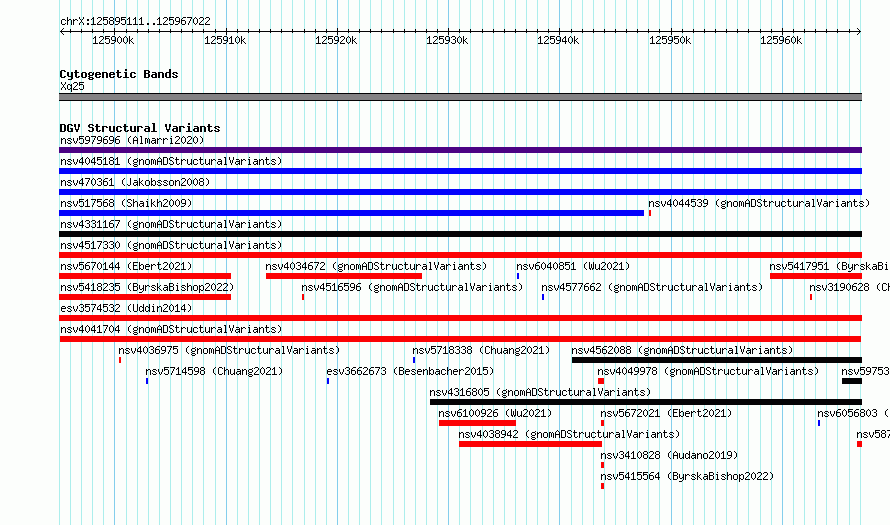
Task: Click the nsv5979696 (Almarri2020) variant label
Action: click(x=132, y=140)
